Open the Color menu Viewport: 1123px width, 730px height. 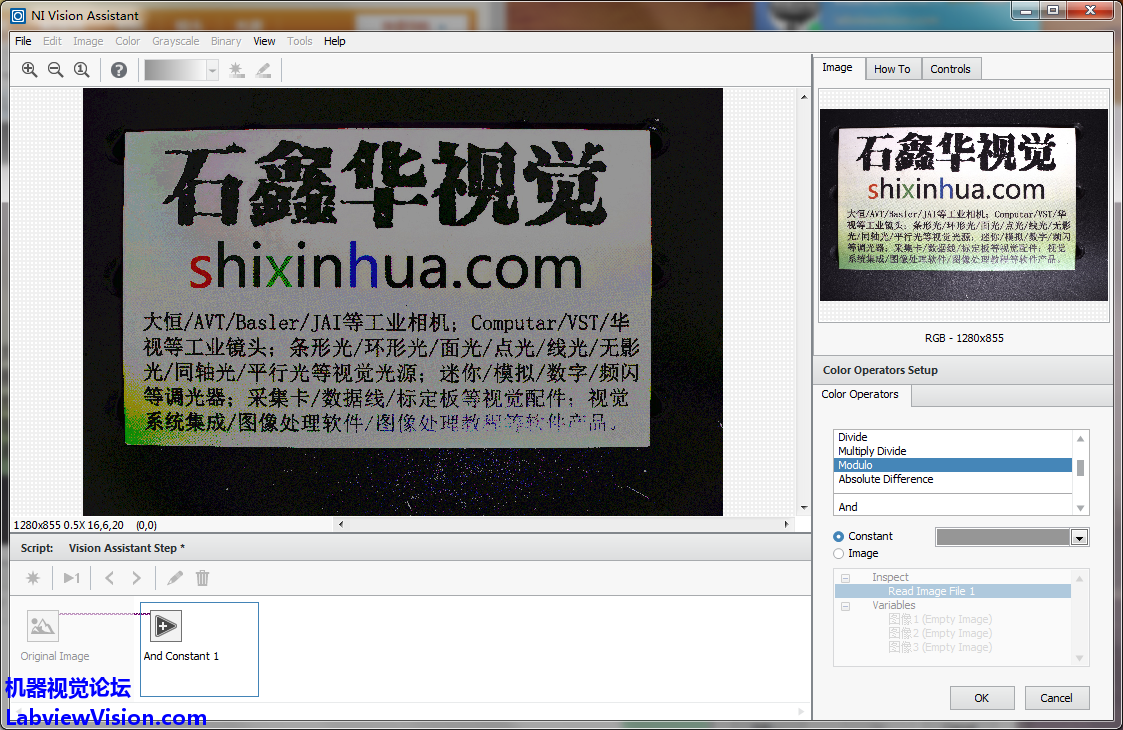(127, 41)
